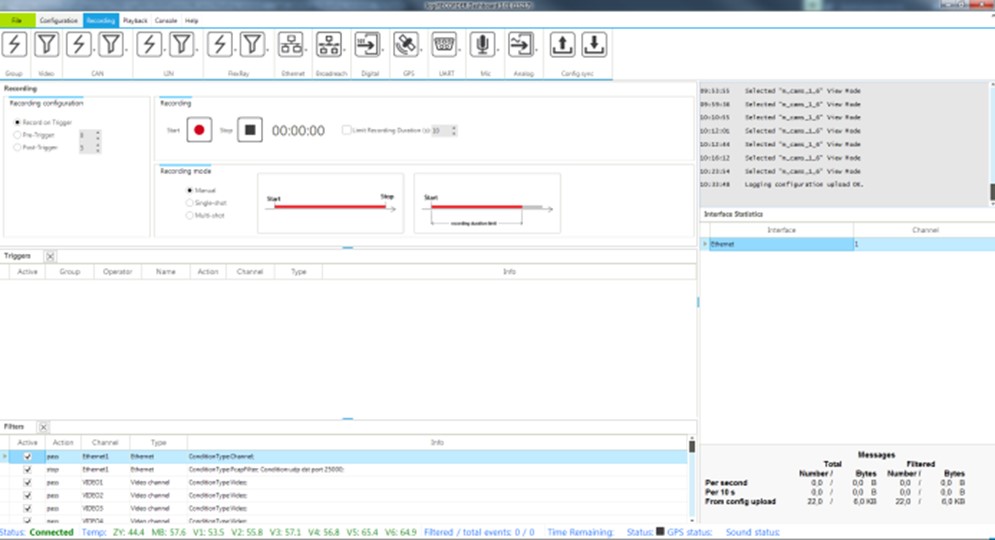Viewport: 995px width, 540px height.
Task: Select the CAN trigger lightning icon
Action: point(79,44)
